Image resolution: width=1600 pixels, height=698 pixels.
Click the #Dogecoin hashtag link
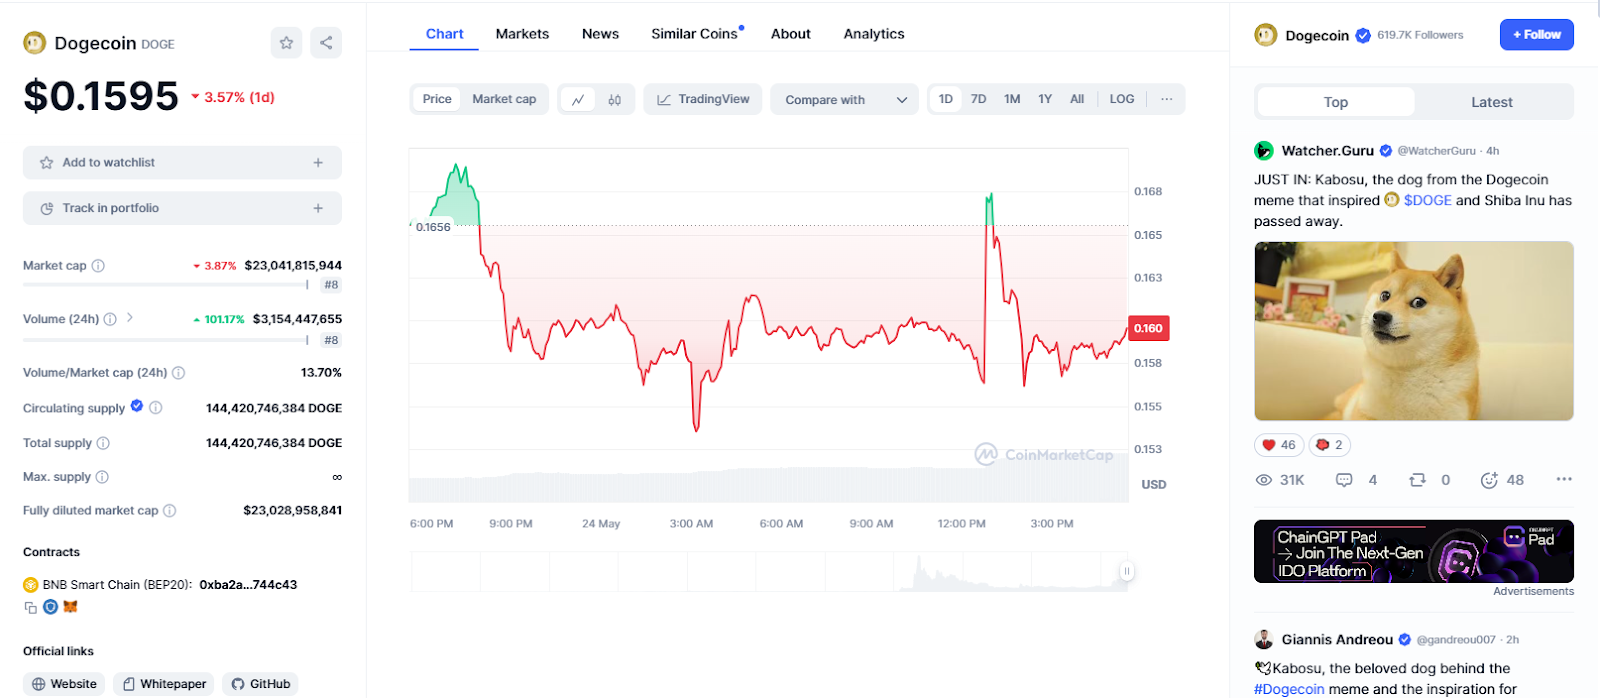pos(1289,689)
